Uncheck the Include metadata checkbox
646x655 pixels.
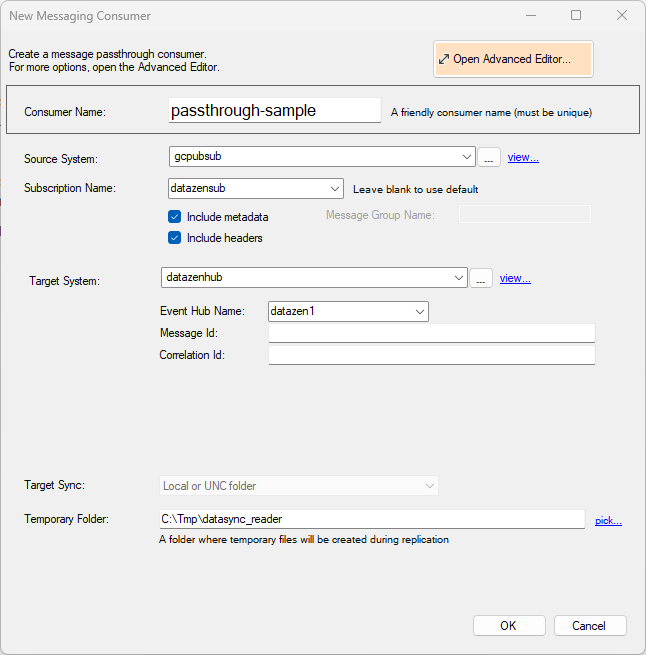(x=174, y=217)
